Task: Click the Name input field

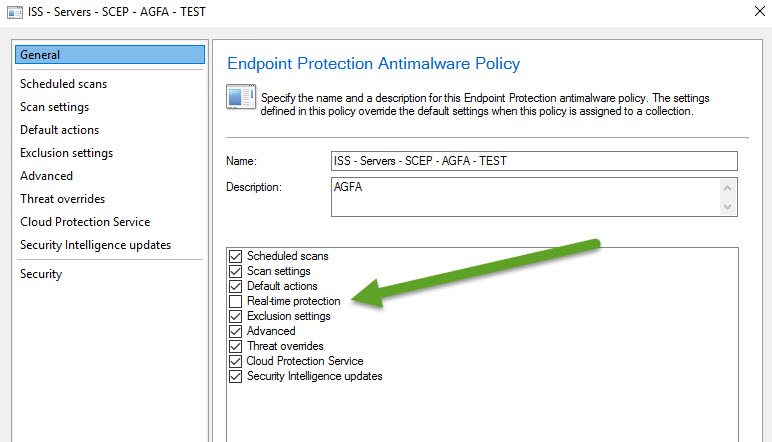Action: pyautogui.click(x=534, y=161)
